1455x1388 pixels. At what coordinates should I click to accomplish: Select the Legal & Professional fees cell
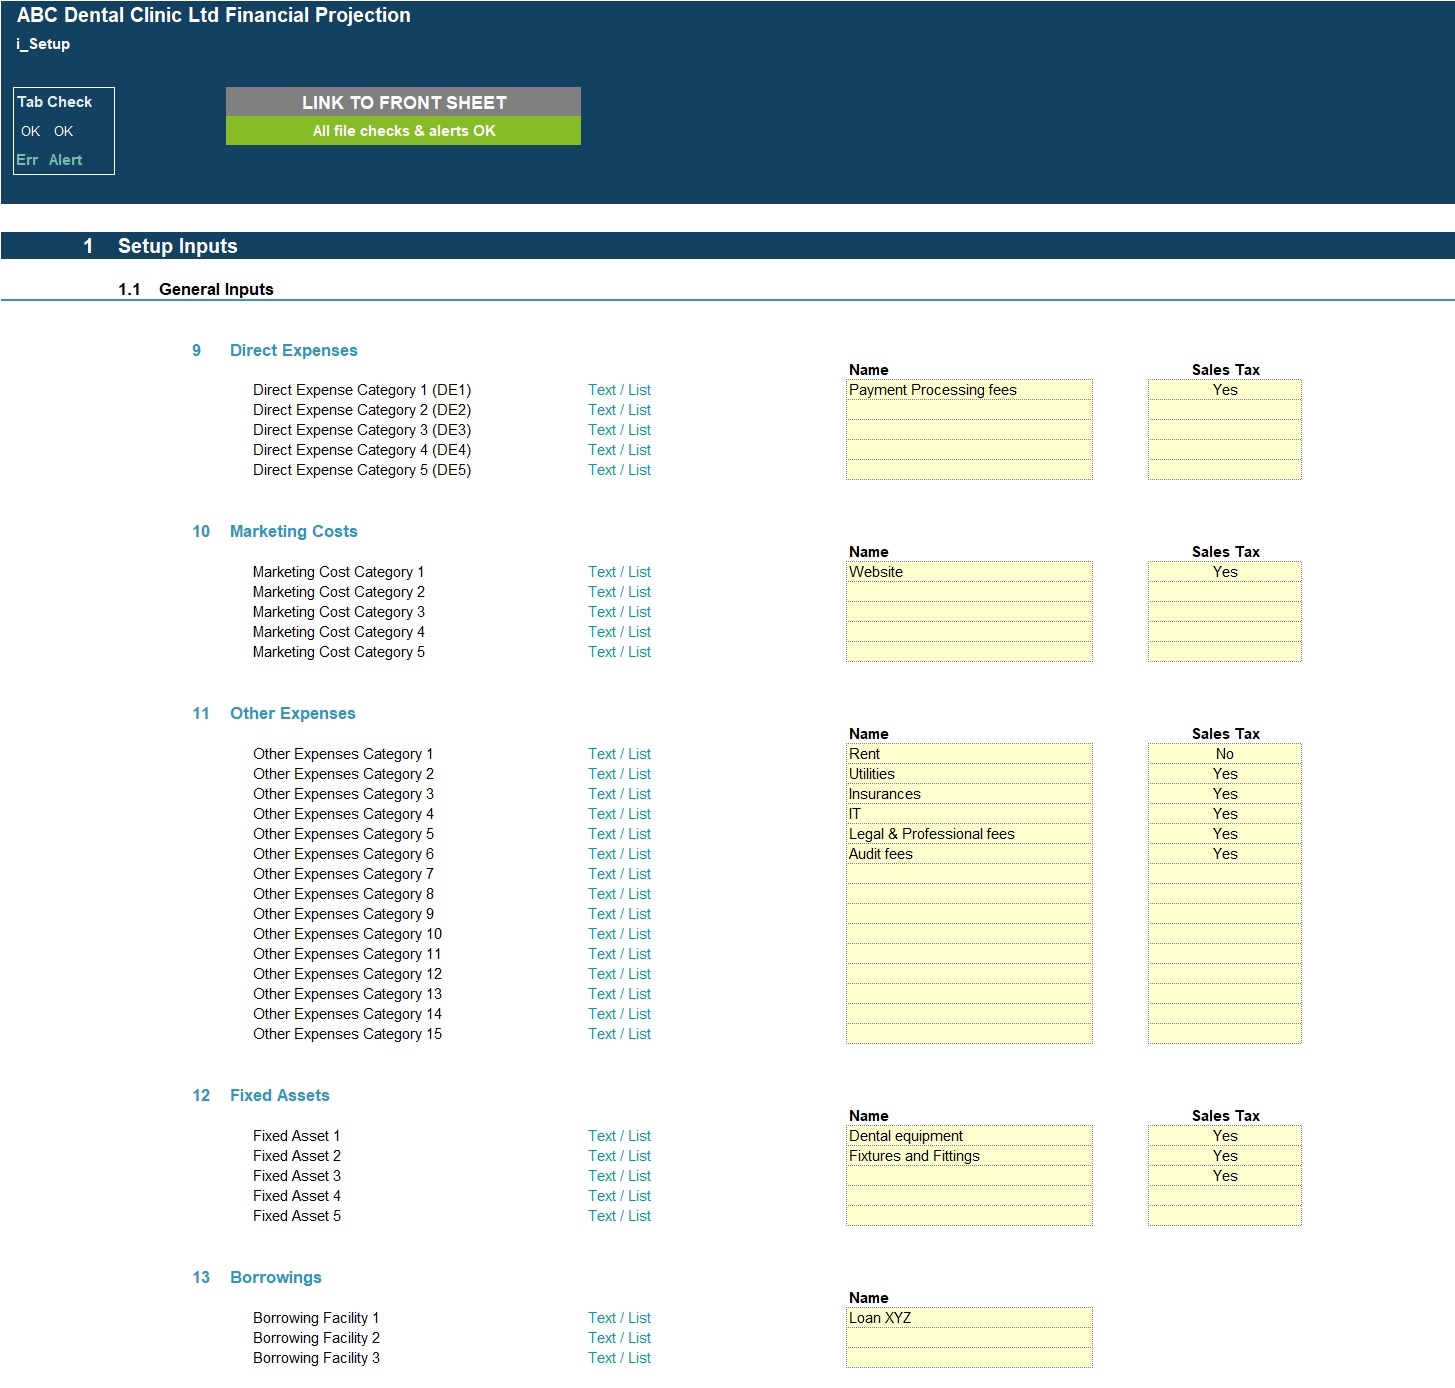969,834
